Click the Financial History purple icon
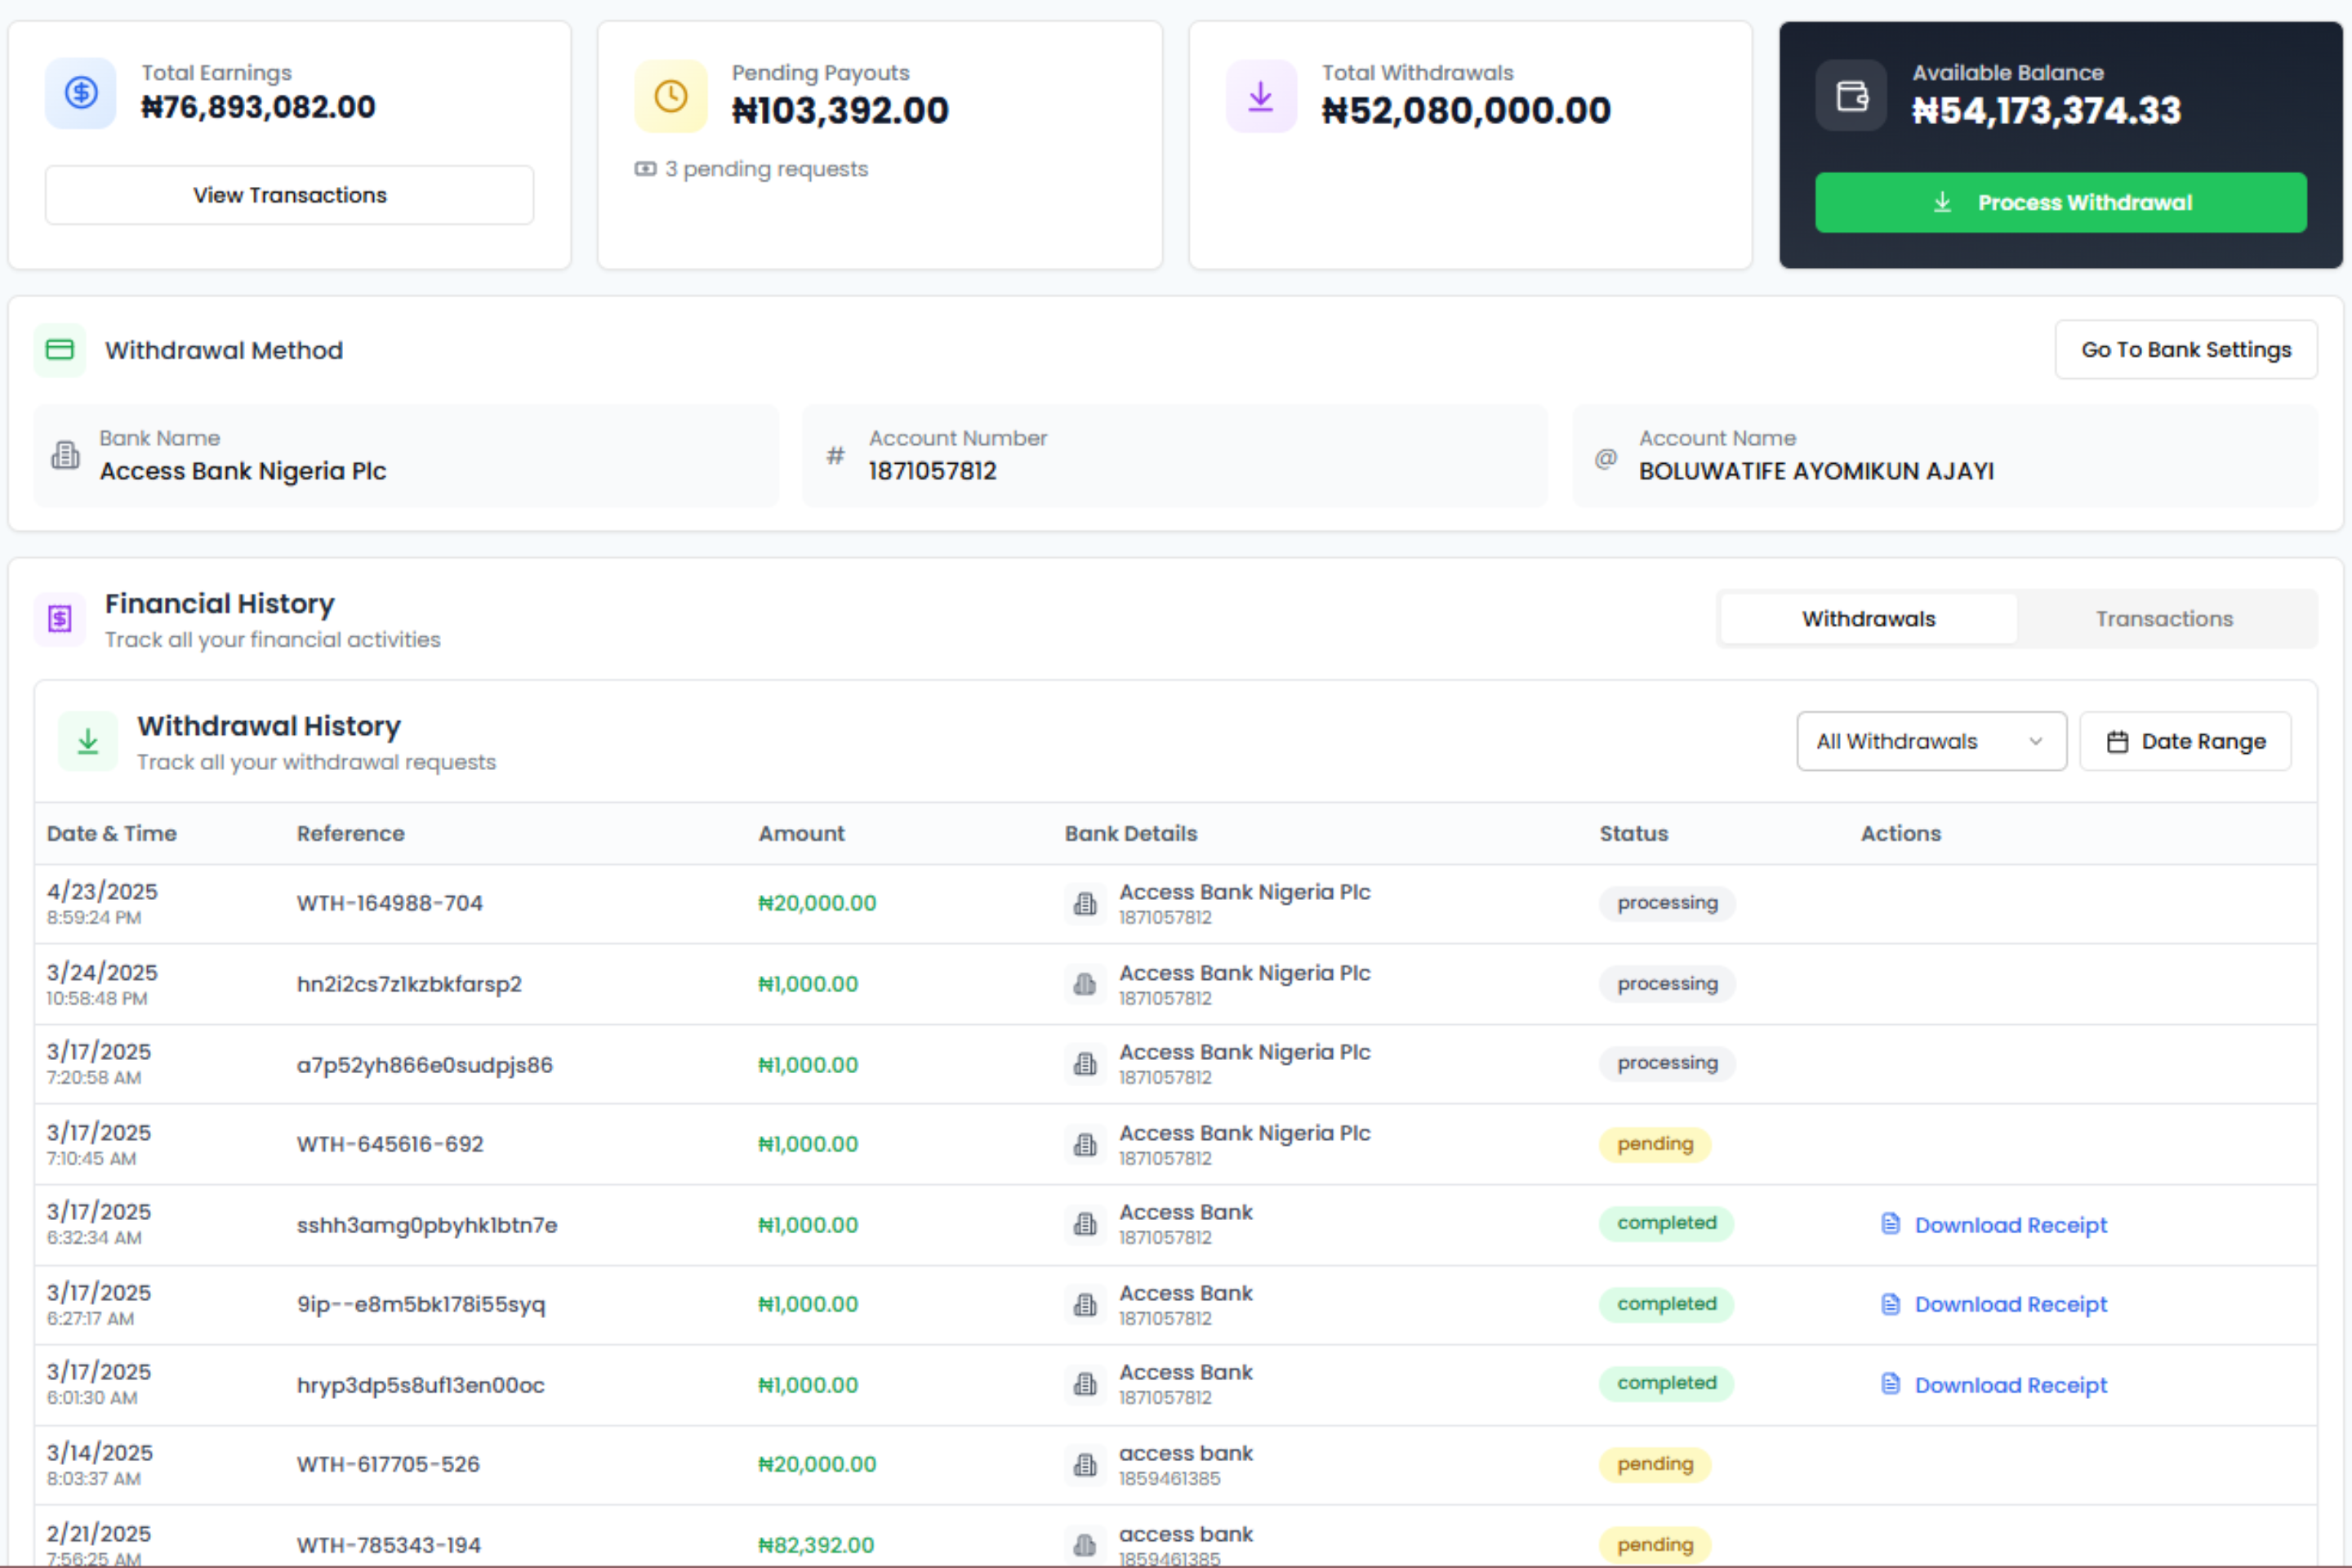This screenshot has width=2352, height=1568. 60,619
